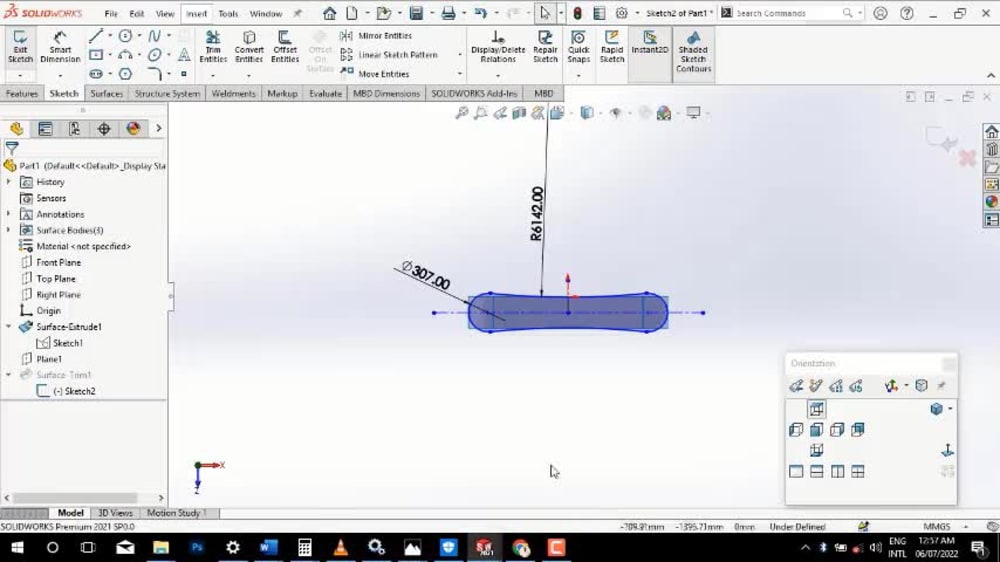Switch to 3D Views tab
This screenshot has height=562, width=1000.
(115, 513)
